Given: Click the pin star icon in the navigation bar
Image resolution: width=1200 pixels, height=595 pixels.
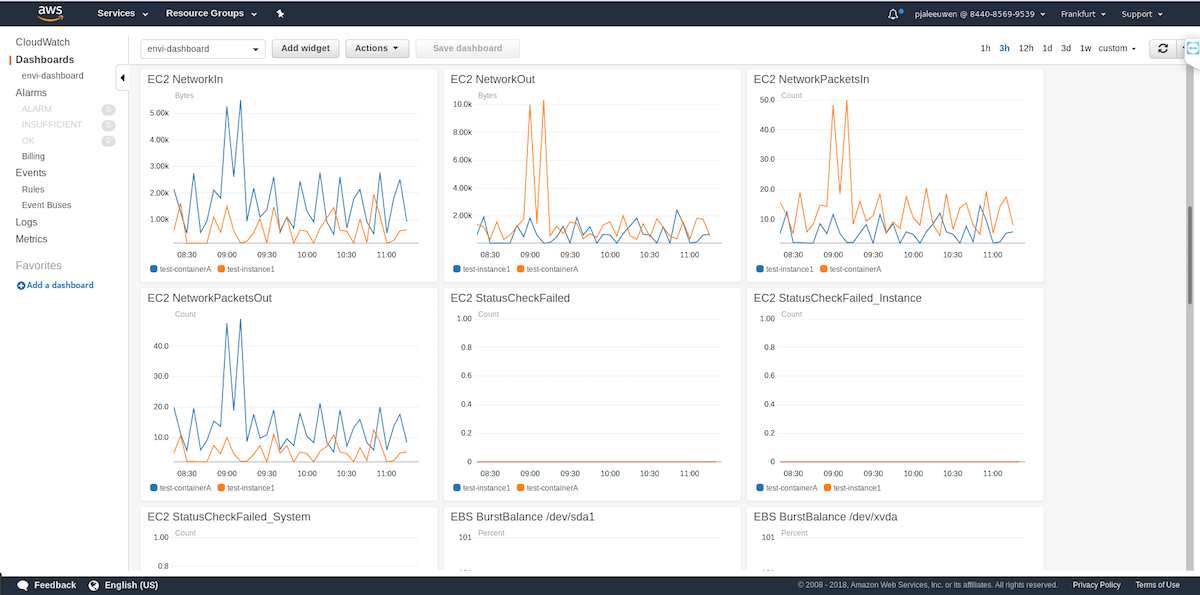Looking at the screenshot, I should [279, 13].
